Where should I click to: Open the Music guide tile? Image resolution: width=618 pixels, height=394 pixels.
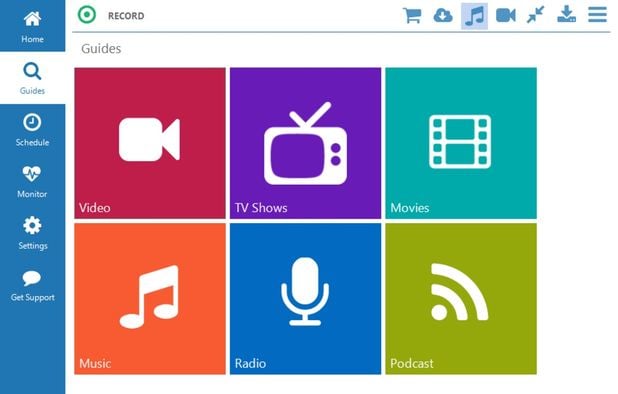coord(150,299)
